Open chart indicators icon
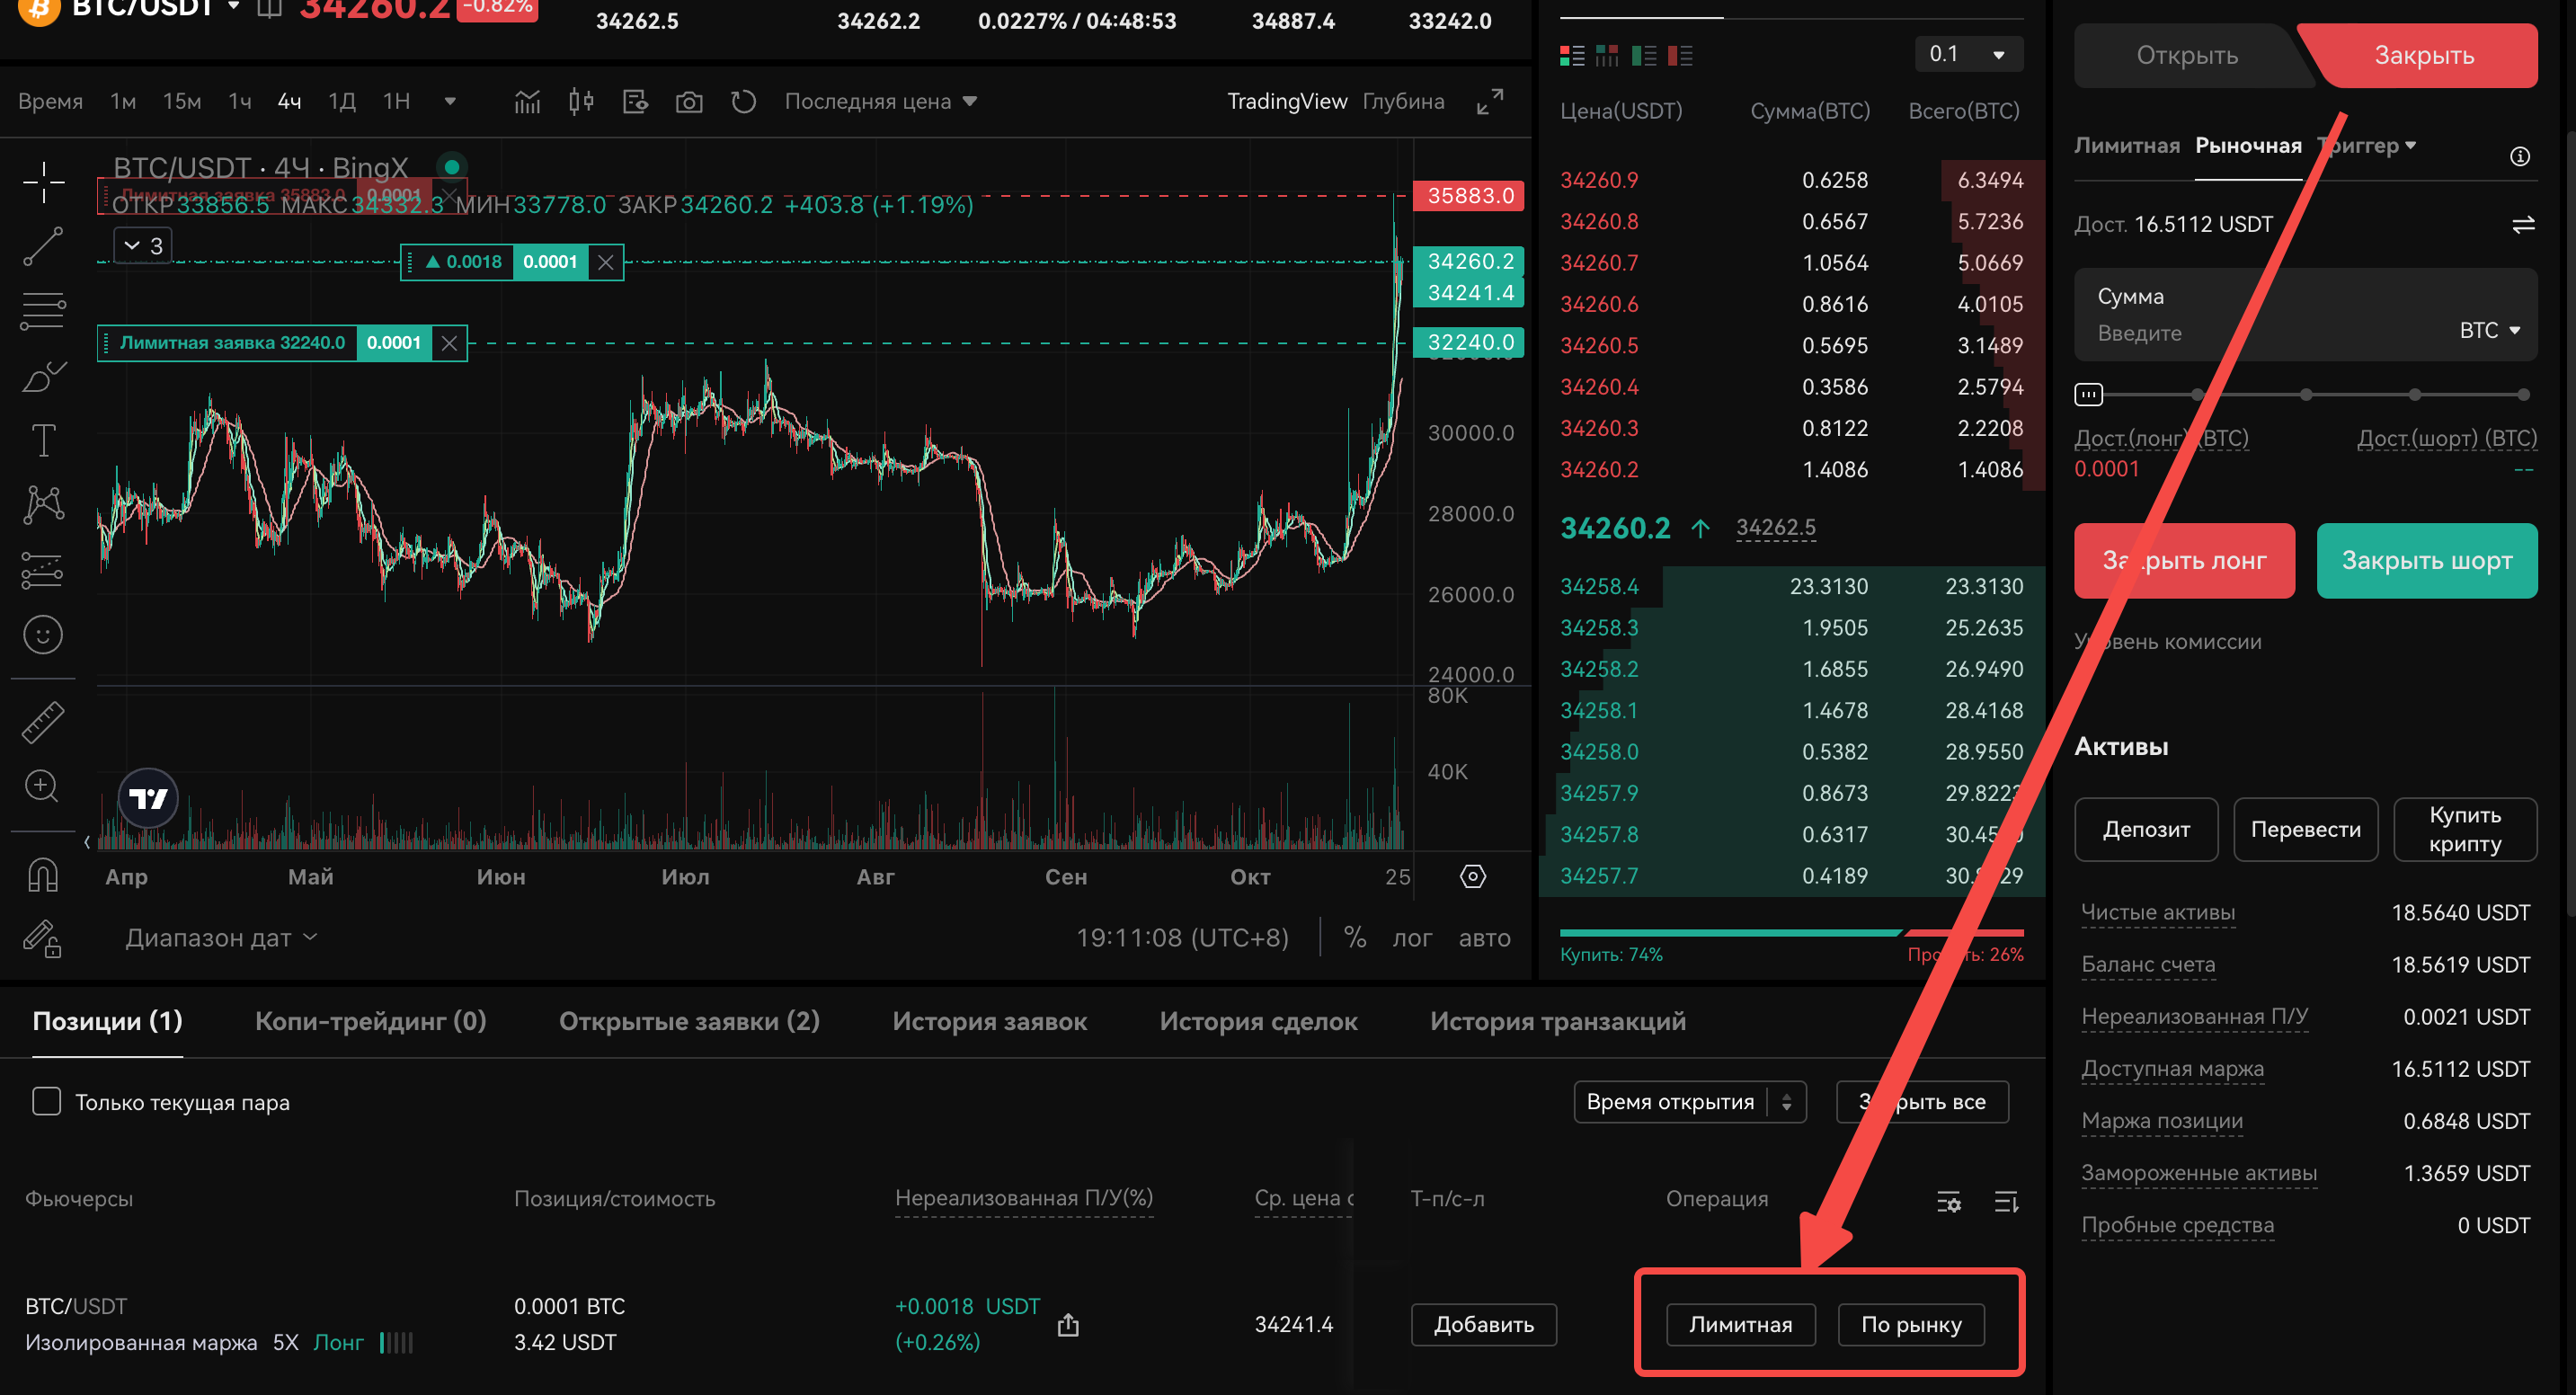 pyautogui.click(x=527, y=101)
